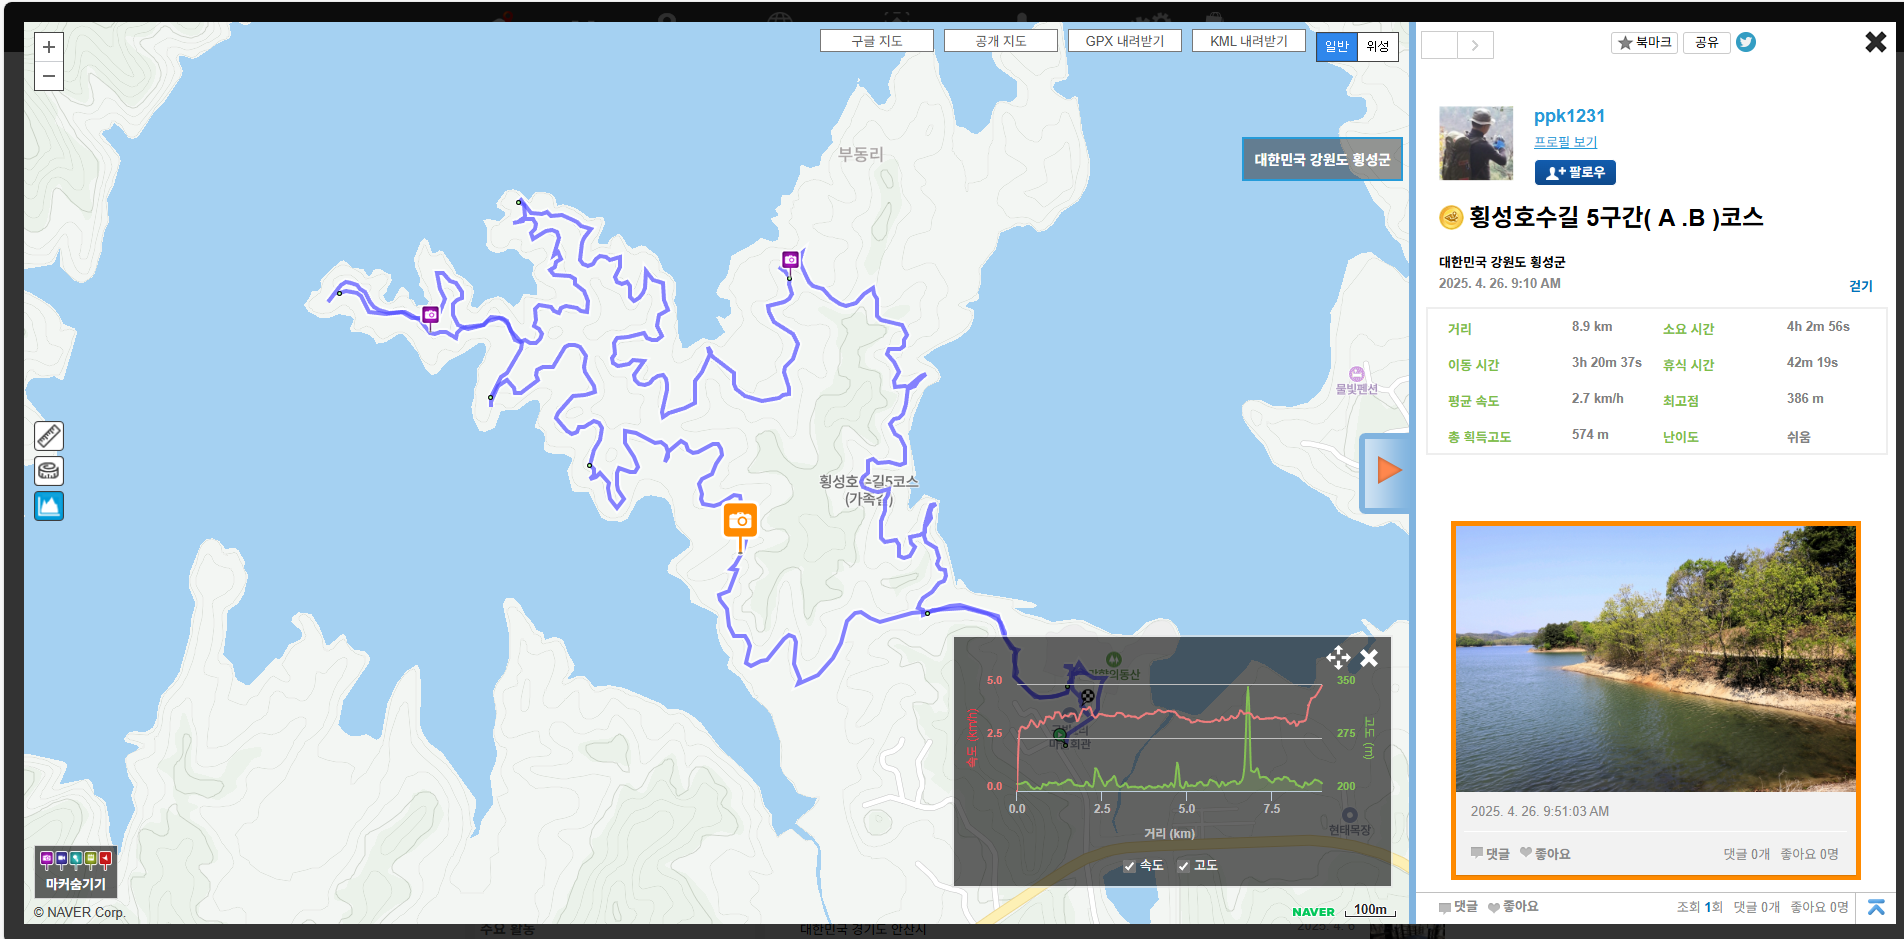Click the track title 횡성호수길 5구간
Screen dimensions: 1904x939
(x=1615, y=217)
